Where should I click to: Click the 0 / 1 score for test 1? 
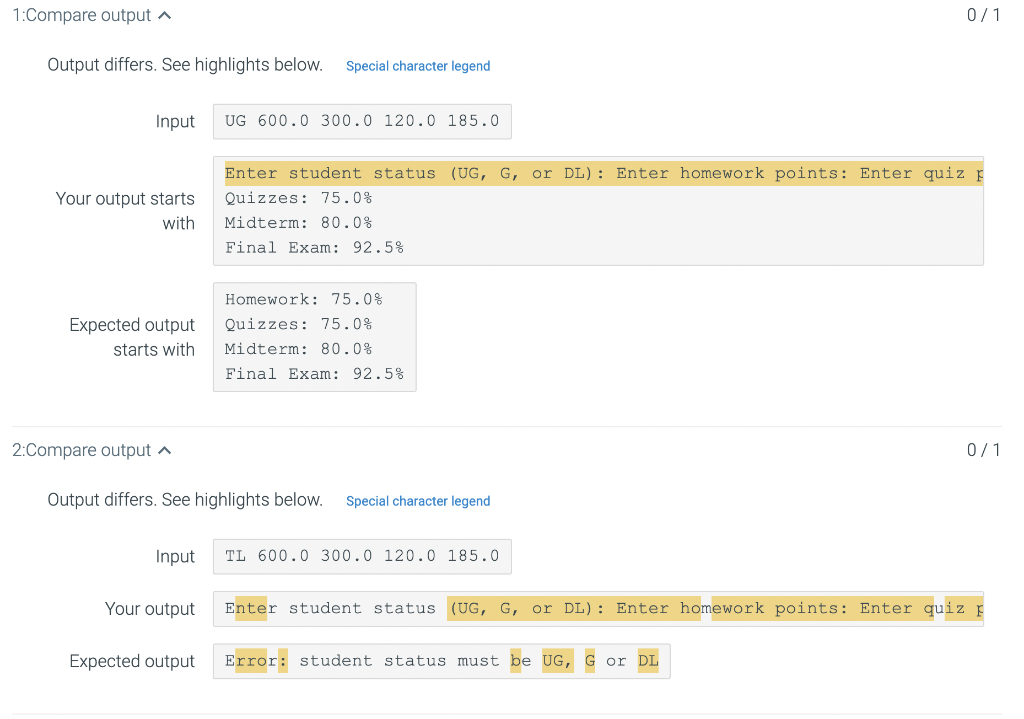(x=983, y=14)
